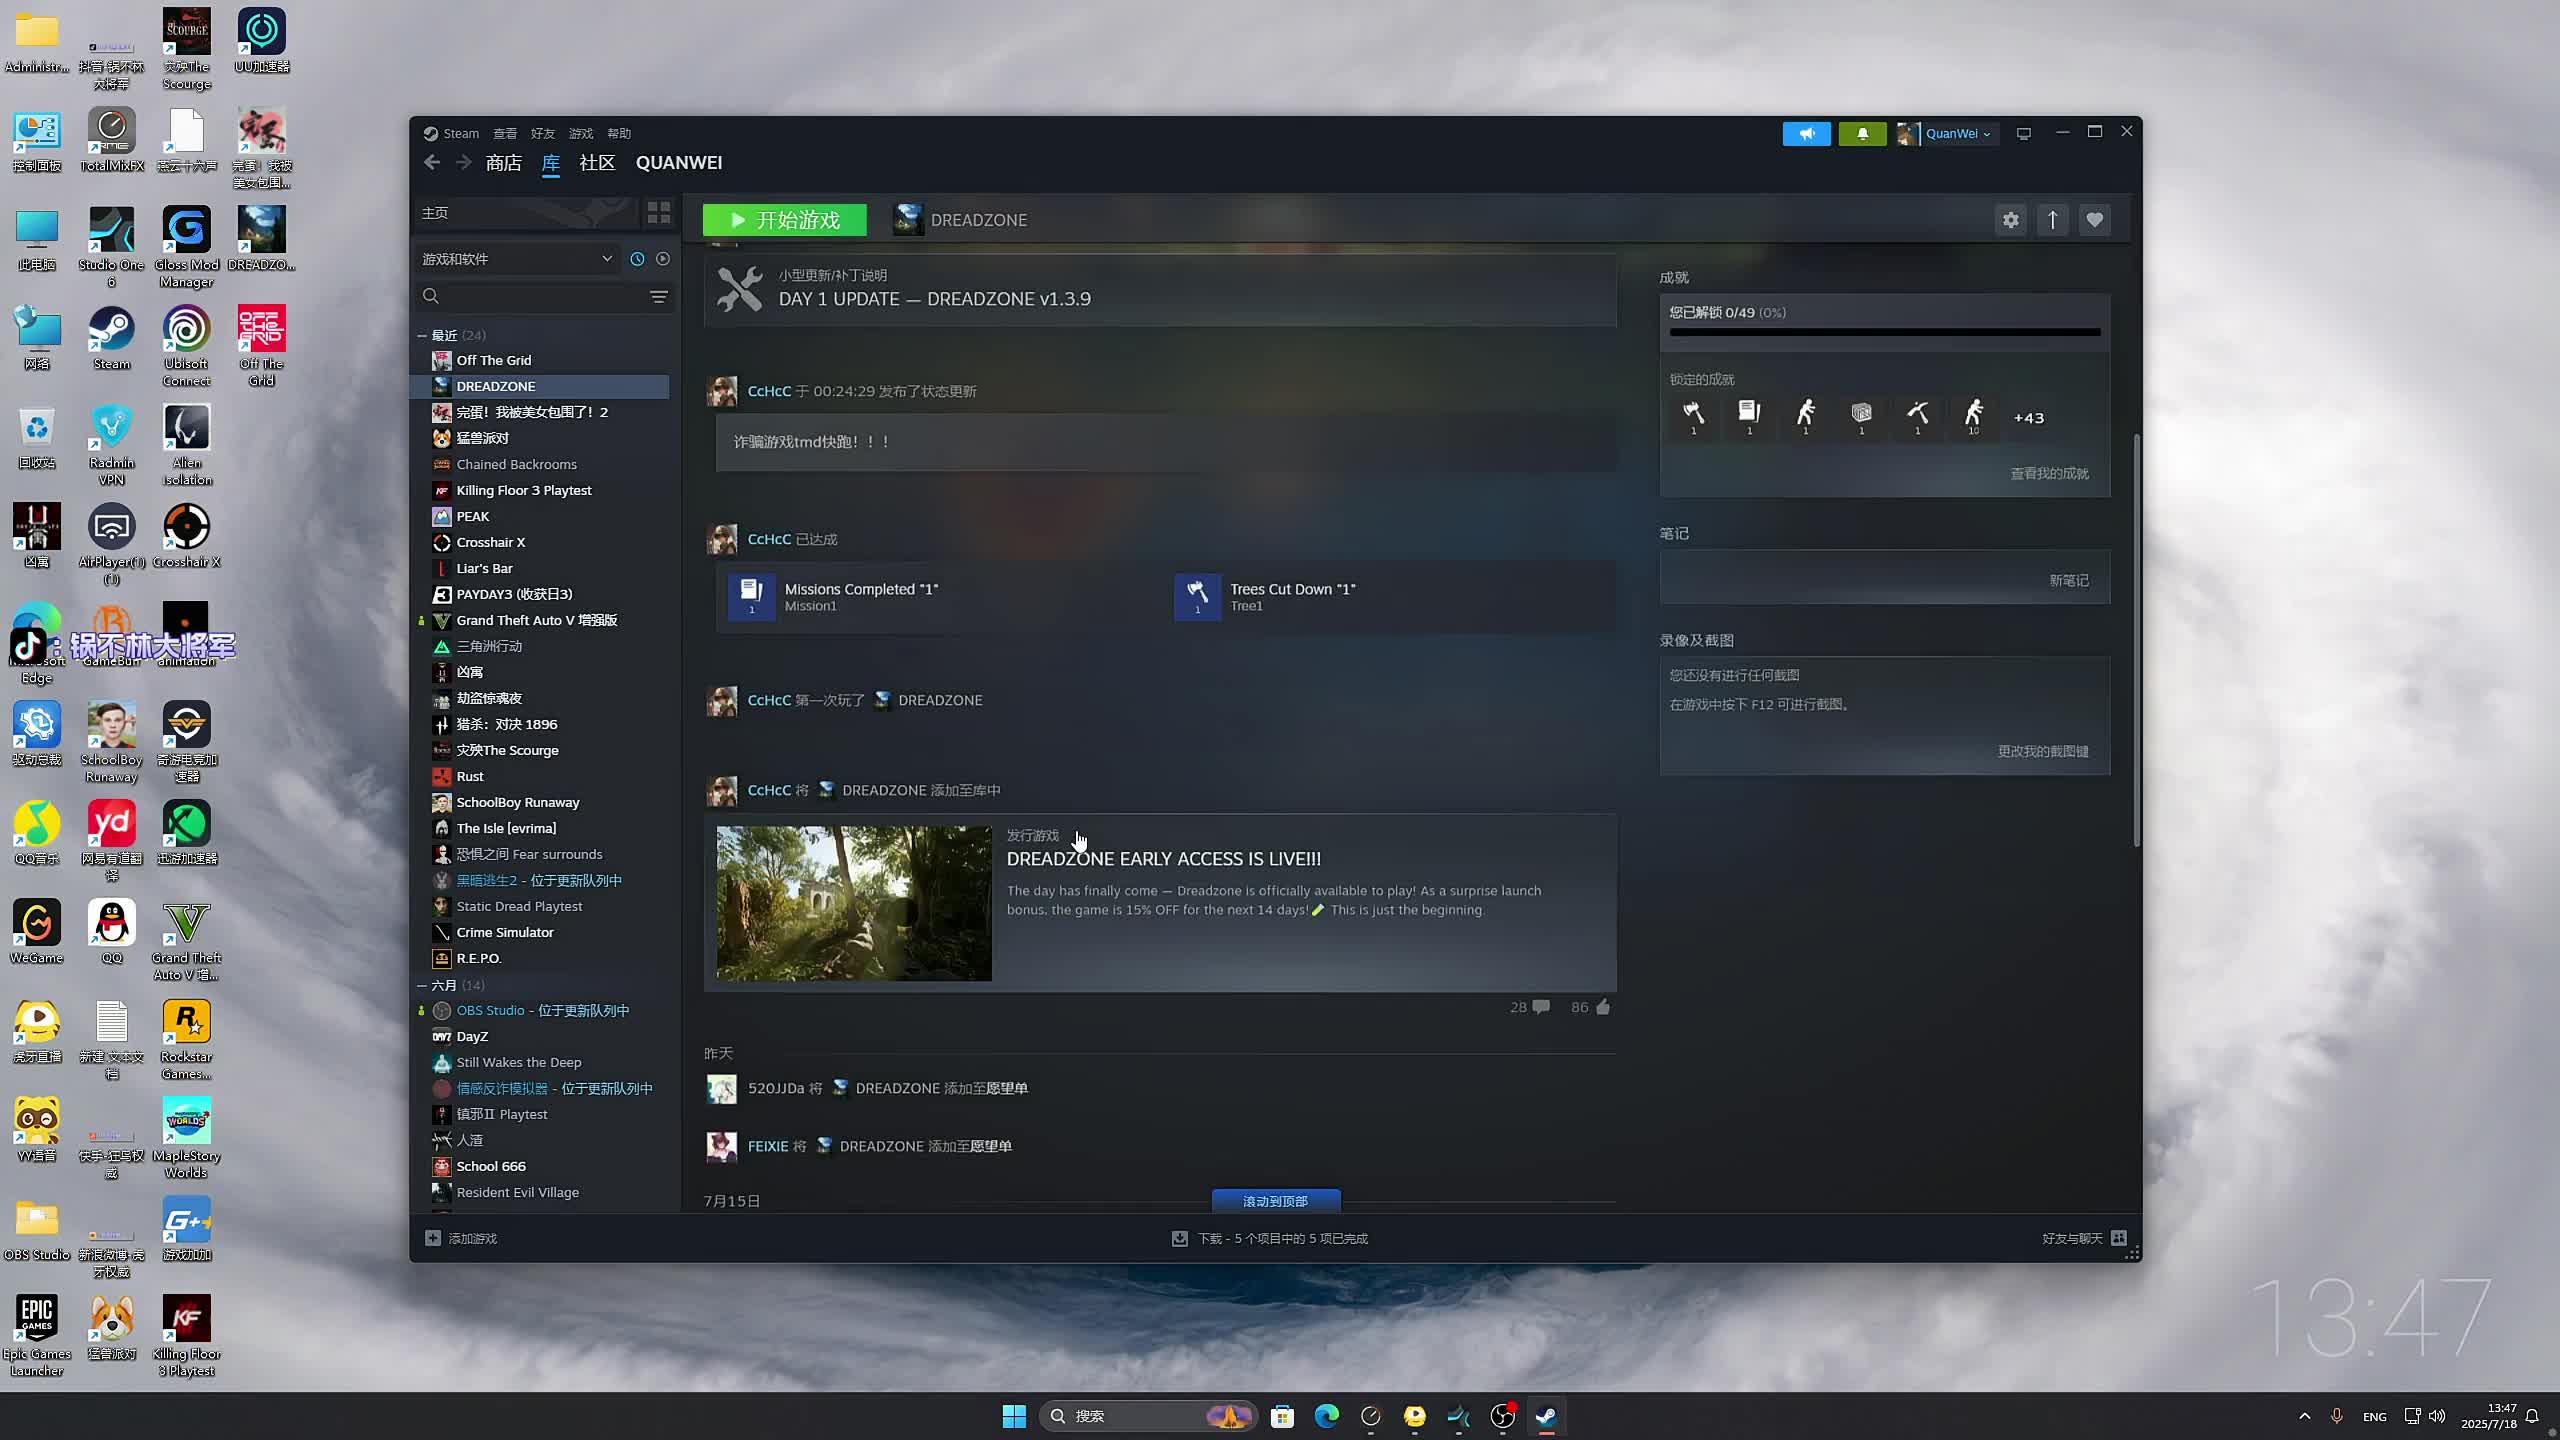Collapse the 六月 (14) library section
This screenshot has height=1440, width=2560.
pyautogui.click(x=422, y=986)
